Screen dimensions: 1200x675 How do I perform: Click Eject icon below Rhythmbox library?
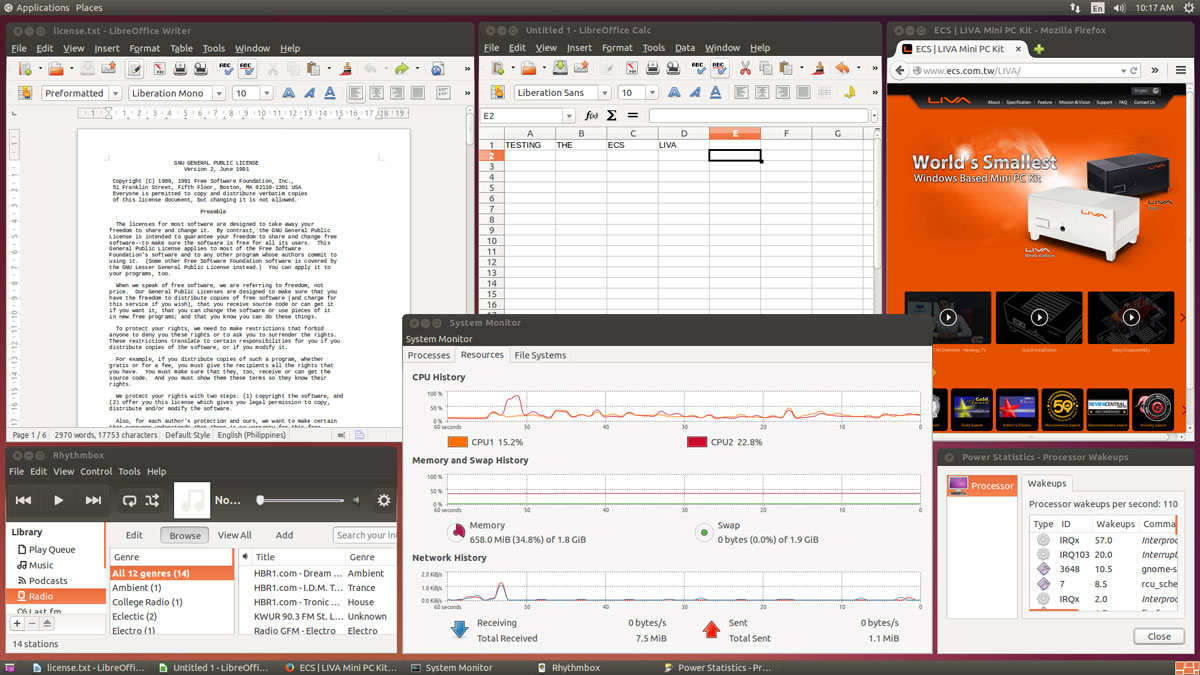point(46,623)
